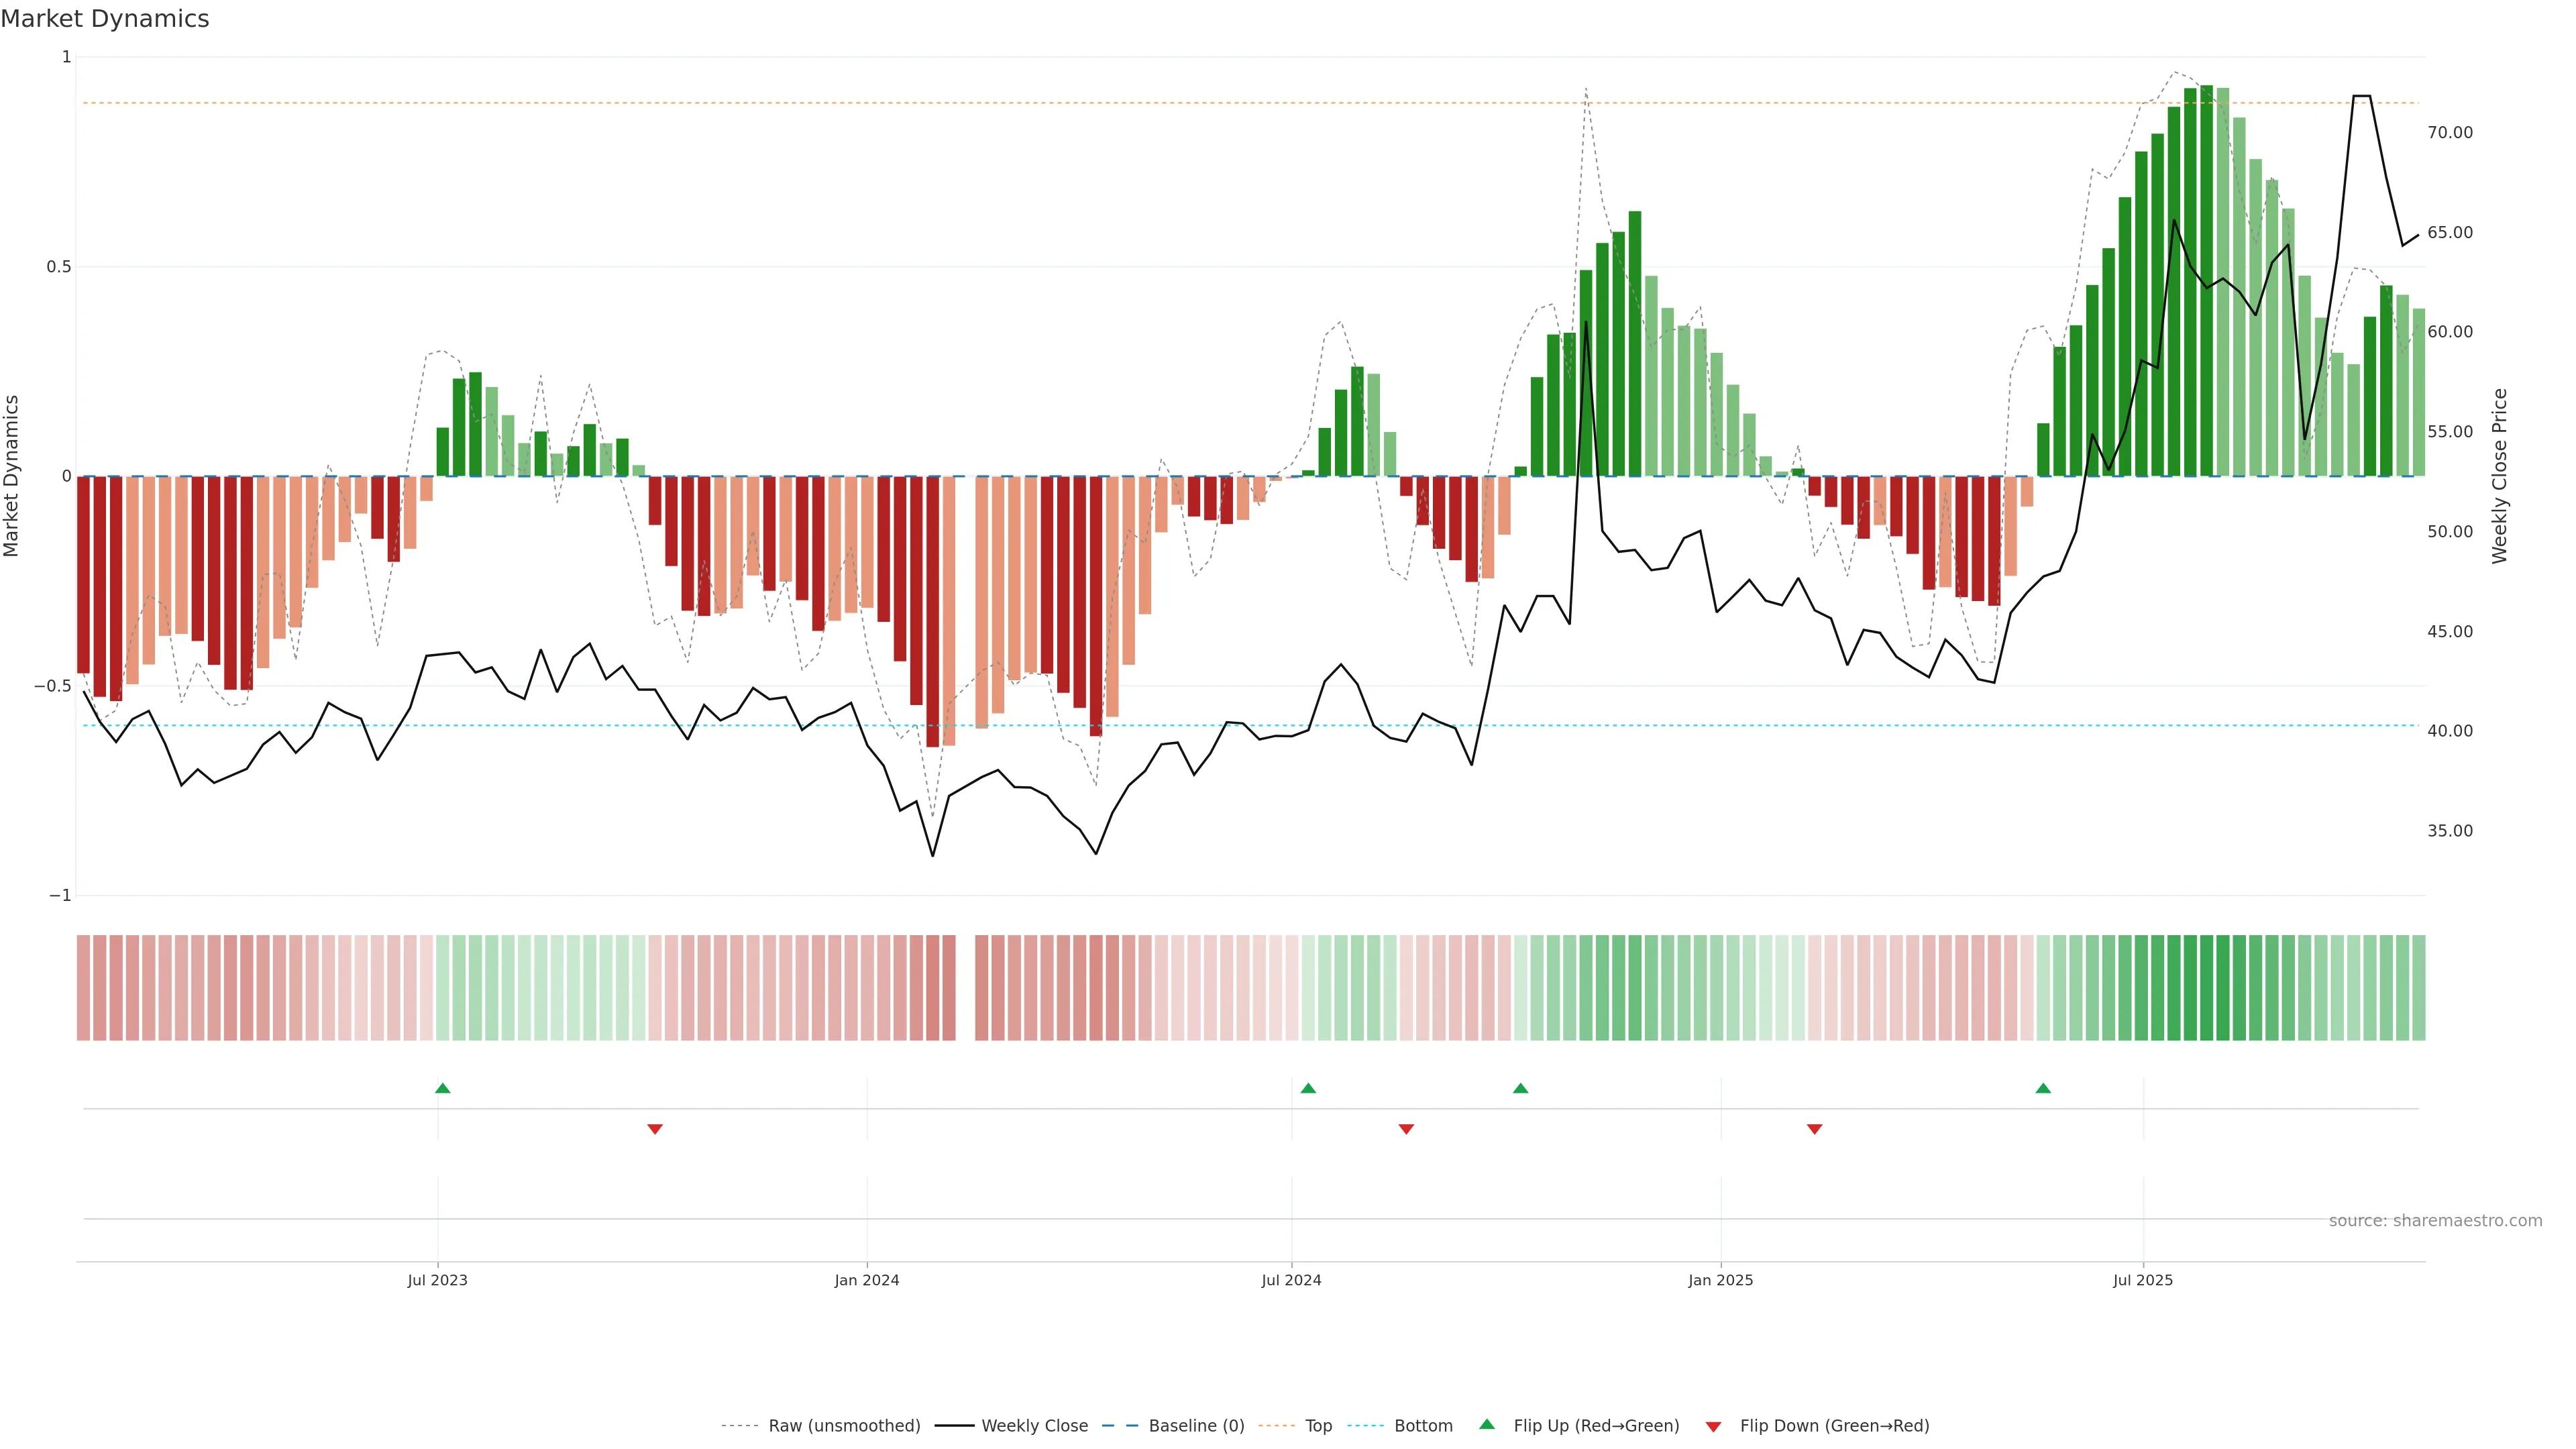Click the Flip Up marker near Jul 2023
The image size is (2576, 1449).
pyautogui.click(x=443, y=1088)
